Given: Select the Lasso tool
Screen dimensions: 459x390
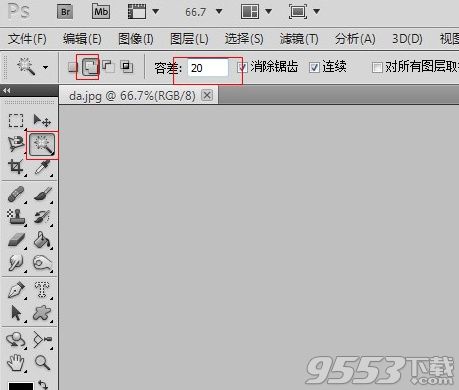Looking at the screenshot, I should [x=16, y=144].
